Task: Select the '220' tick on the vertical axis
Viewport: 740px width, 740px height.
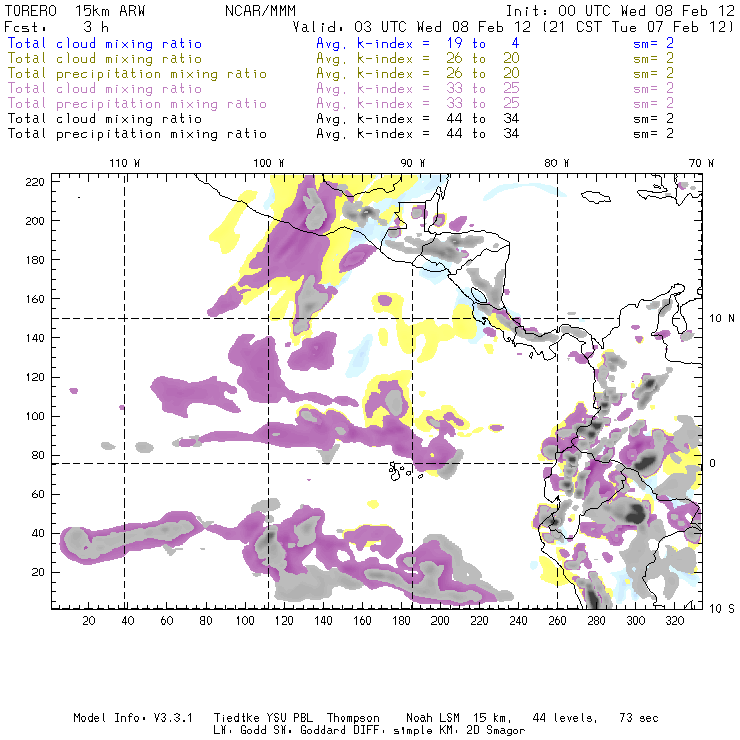Action: tap(35, 182)
